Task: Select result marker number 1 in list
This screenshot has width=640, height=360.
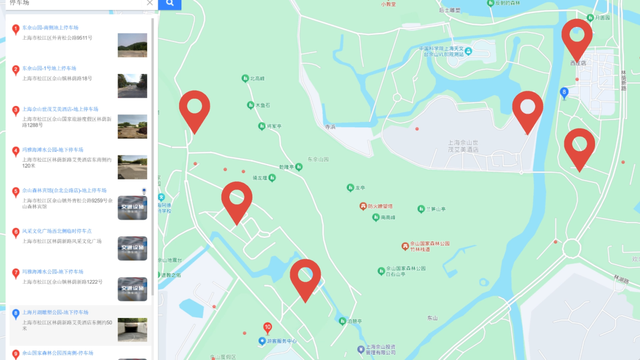Action: click(x=16, y=29)
